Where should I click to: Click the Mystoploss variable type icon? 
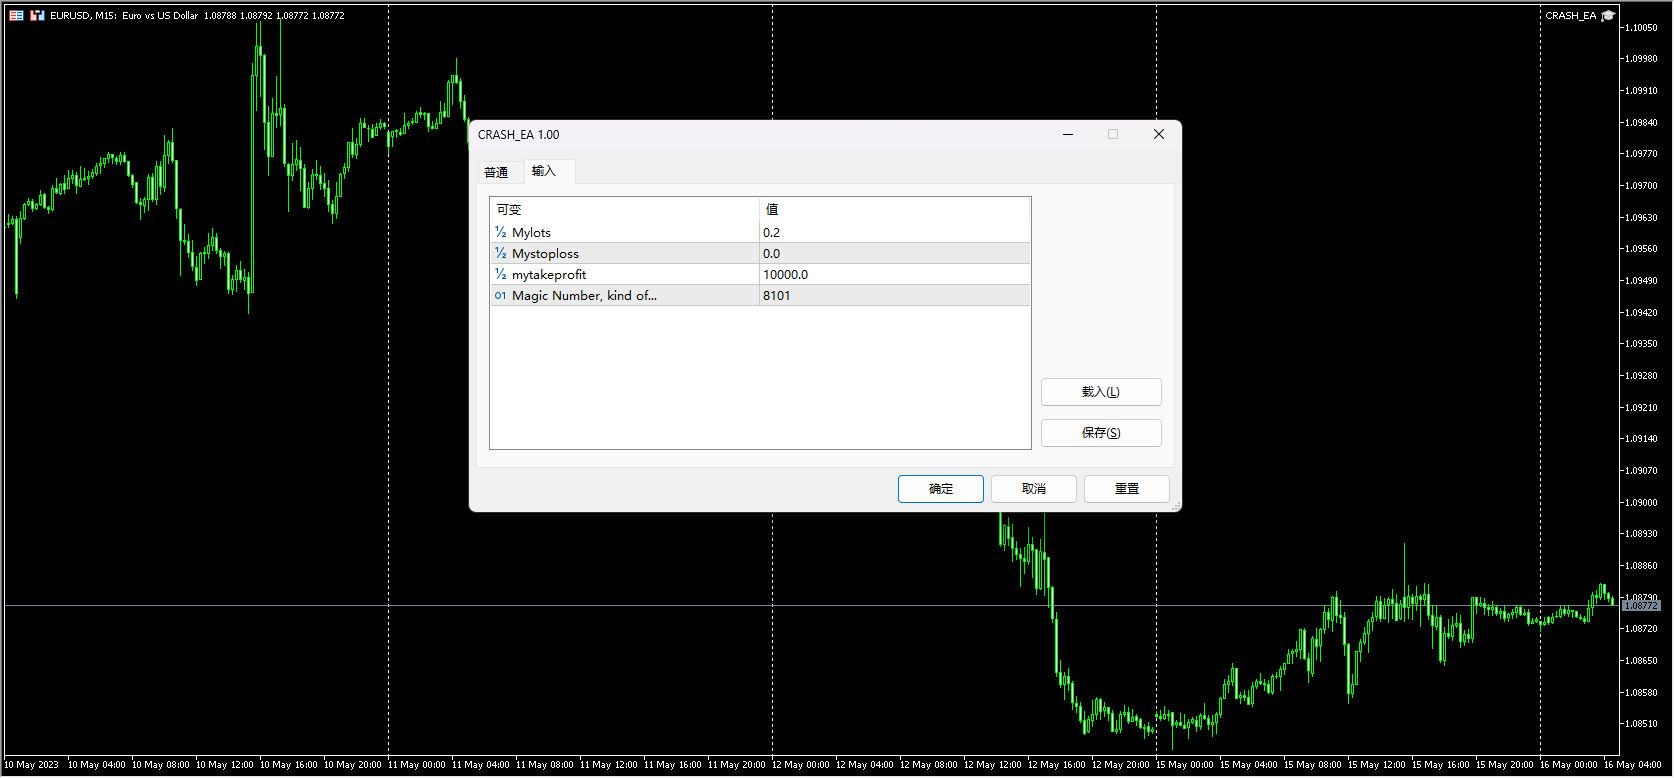coord(500,254)
